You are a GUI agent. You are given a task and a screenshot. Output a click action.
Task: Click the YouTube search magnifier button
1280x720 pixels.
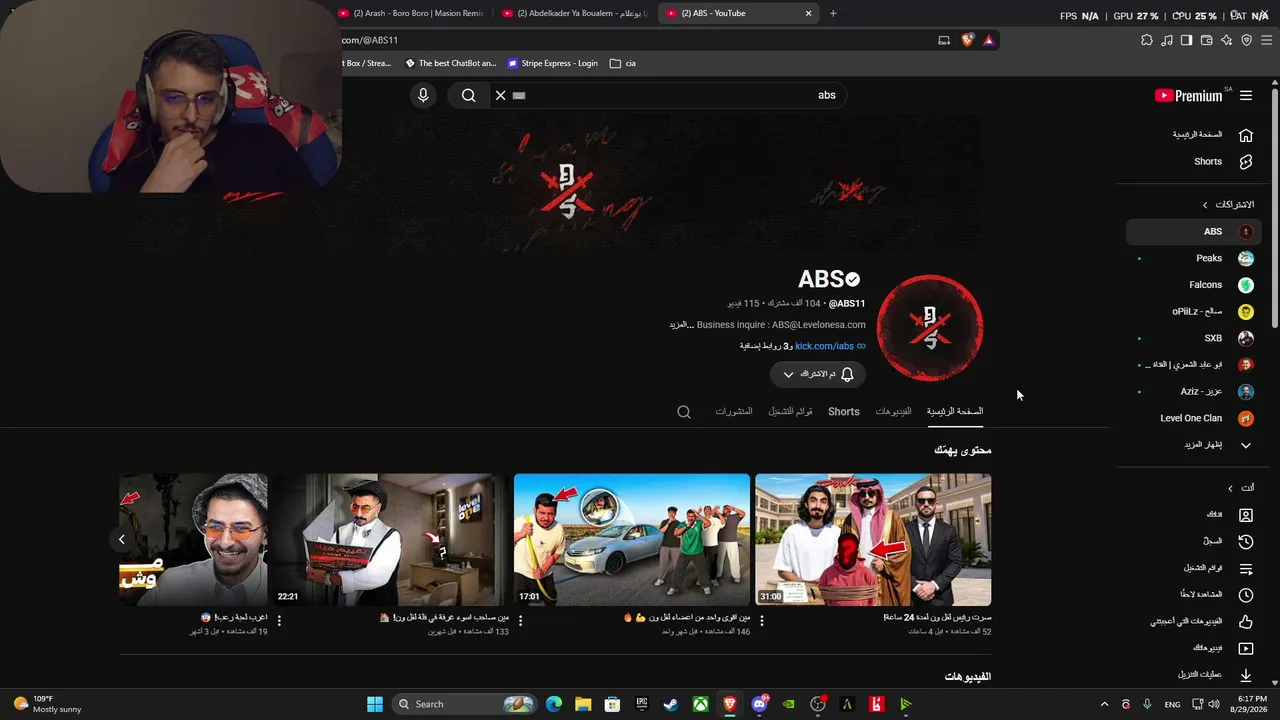point(468,95)
